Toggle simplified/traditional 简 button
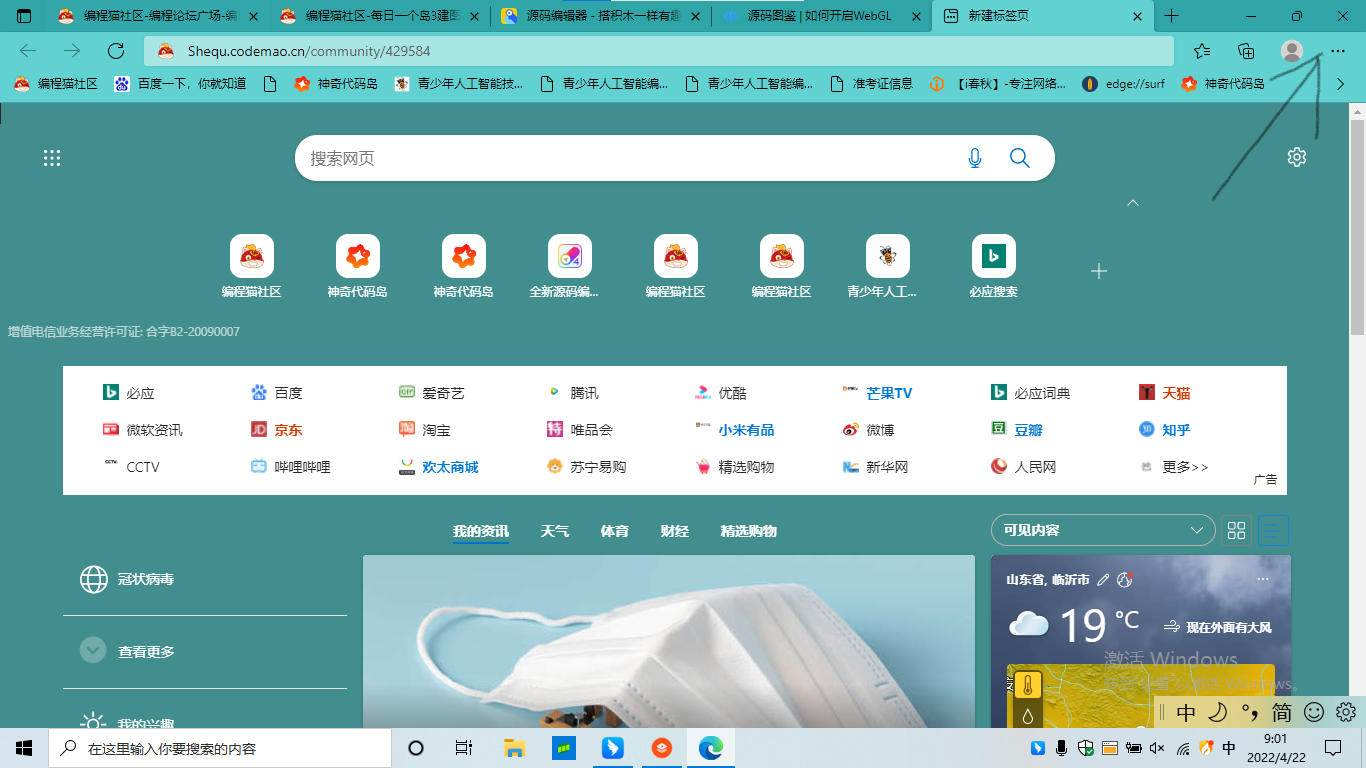Viewport: 1366px width, 768px height. pos(1282,712)
